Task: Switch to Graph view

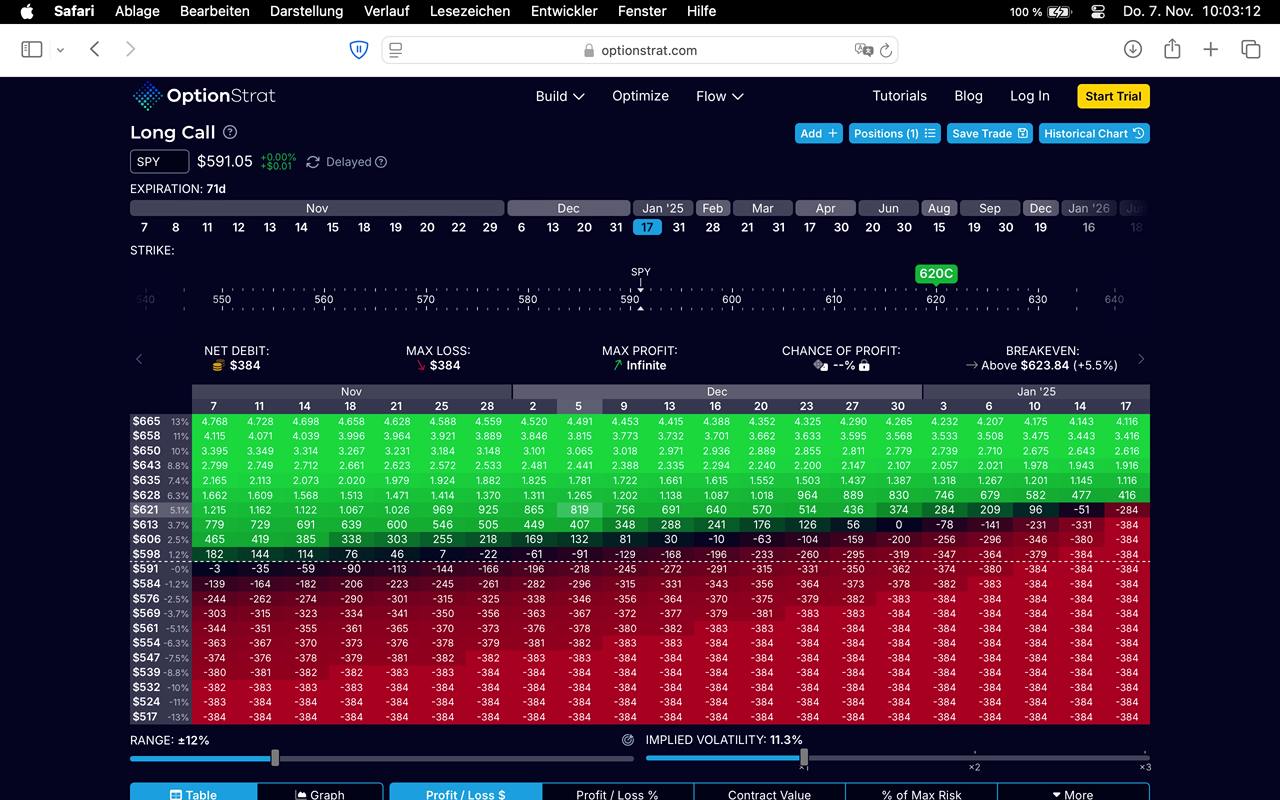Action: coord(320,794)
